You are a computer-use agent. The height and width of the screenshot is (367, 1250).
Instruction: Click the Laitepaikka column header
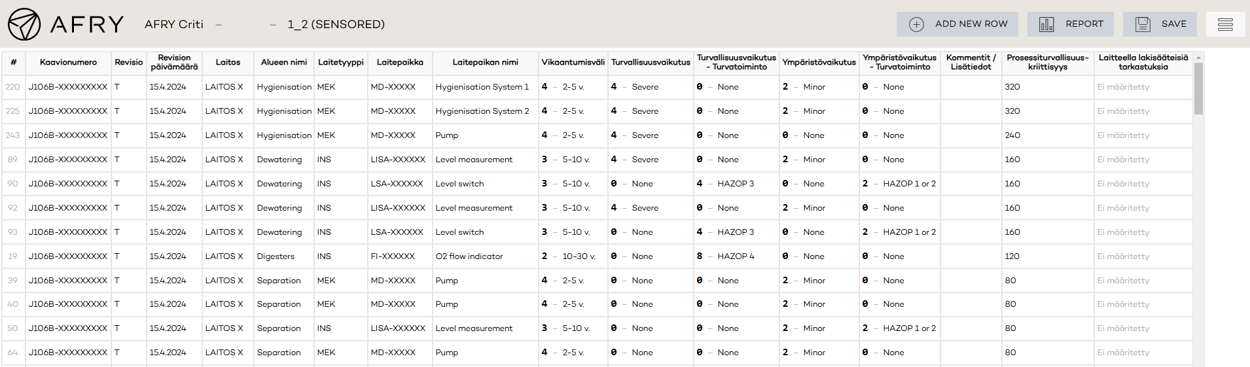click(x=400, y=62)
